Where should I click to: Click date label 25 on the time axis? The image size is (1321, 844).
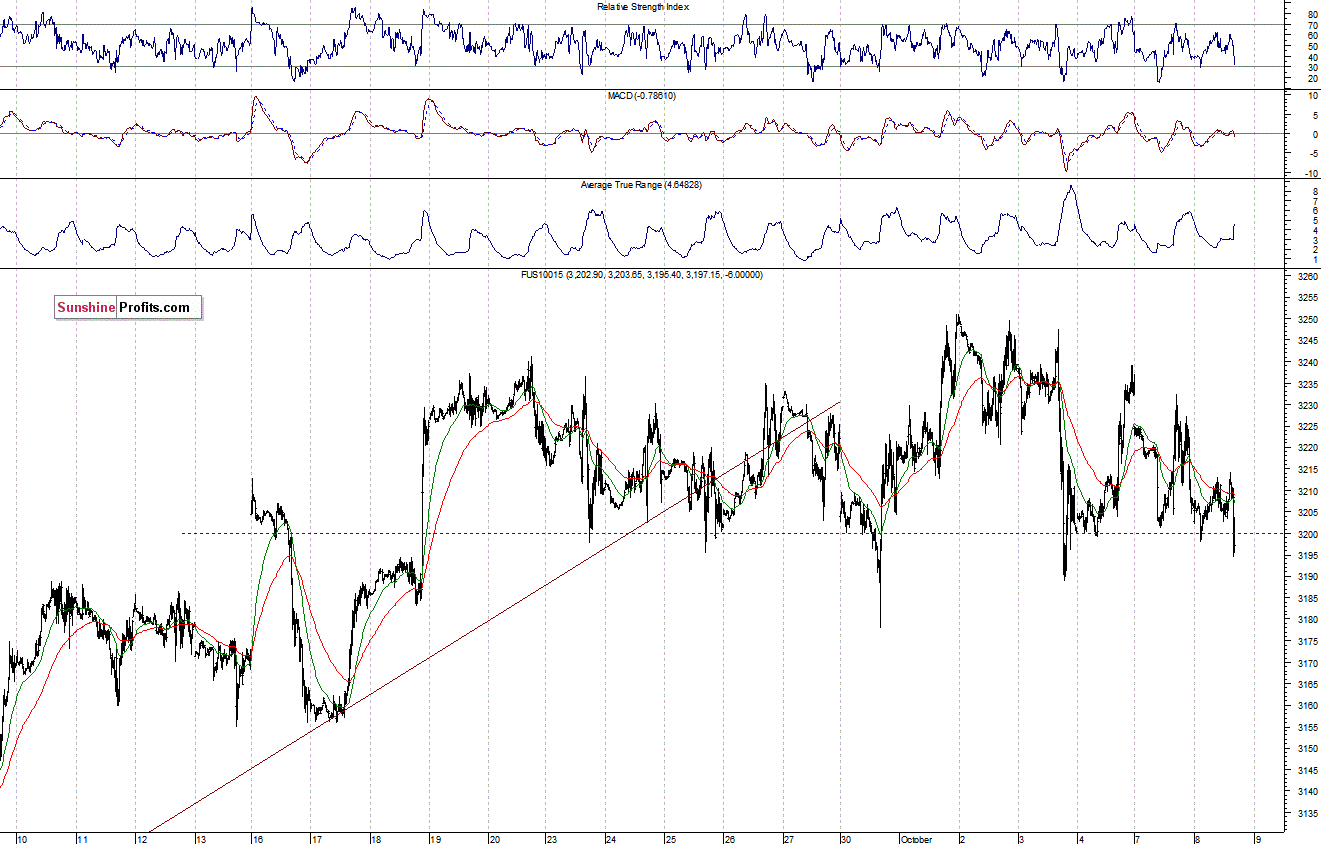tap(671, 839)
